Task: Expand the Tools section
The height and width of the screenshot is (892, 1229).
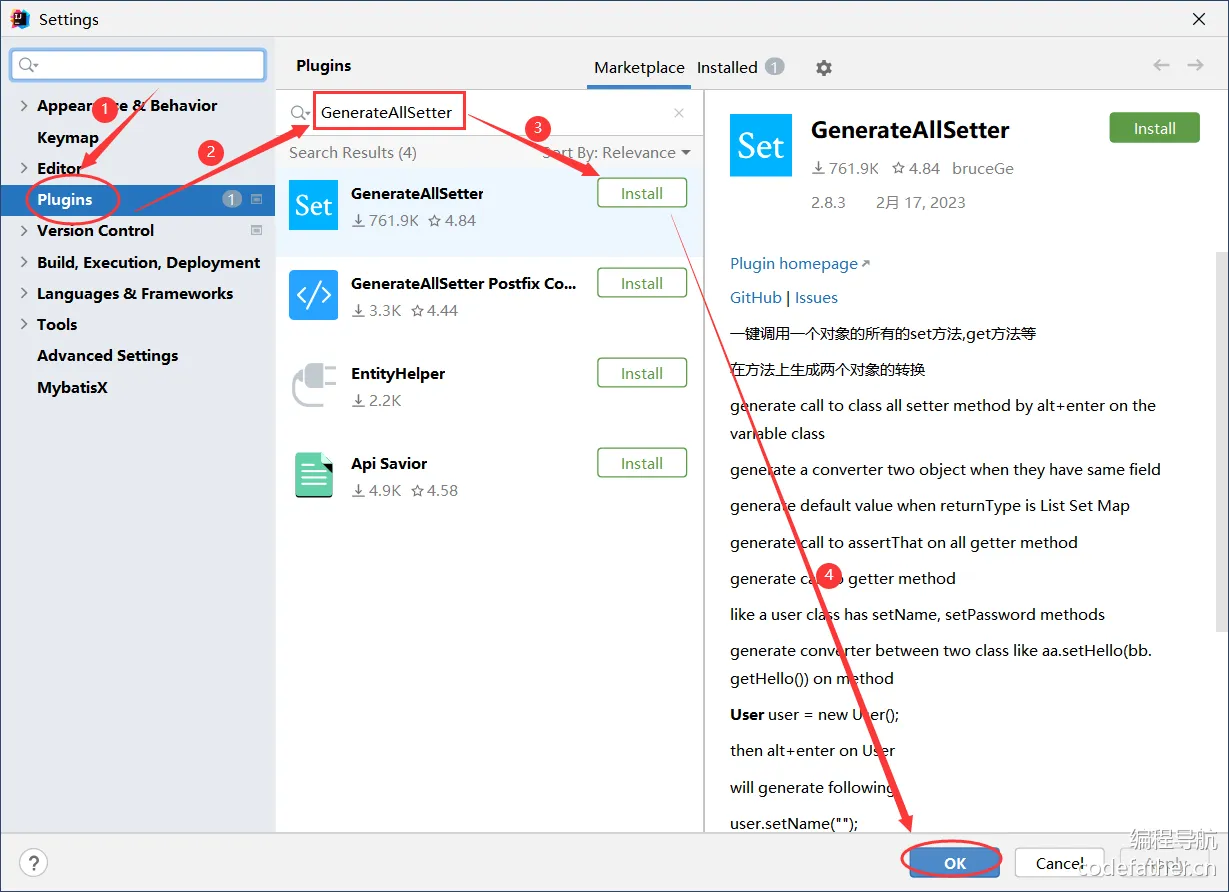Action: point(24,324)
